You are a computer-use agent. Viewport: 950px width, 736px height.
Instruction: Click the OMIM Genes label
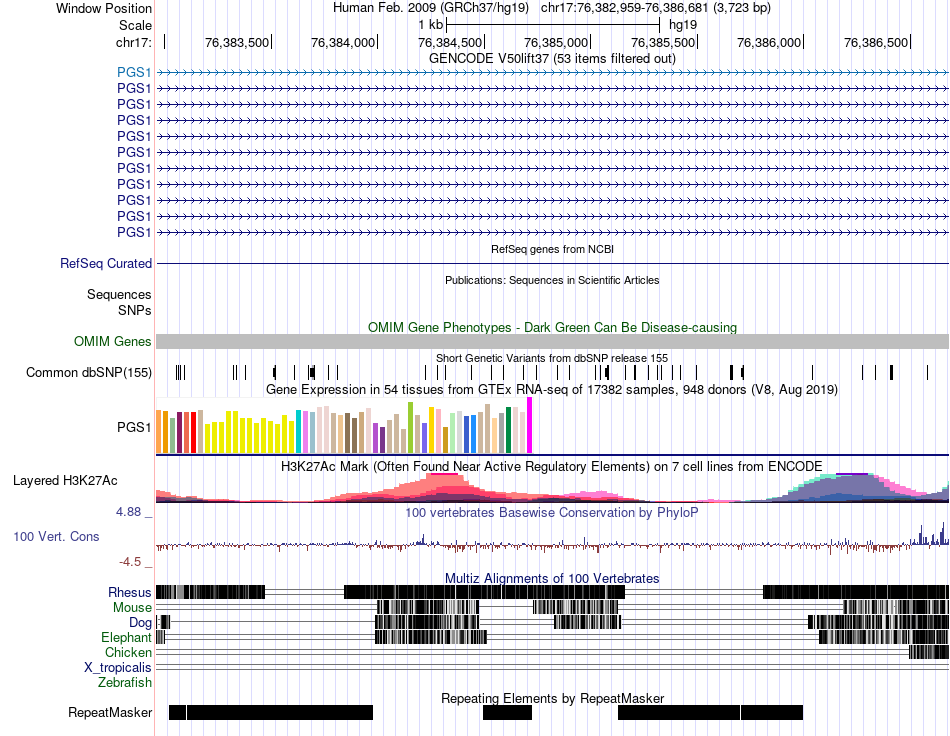coord(112,342)
